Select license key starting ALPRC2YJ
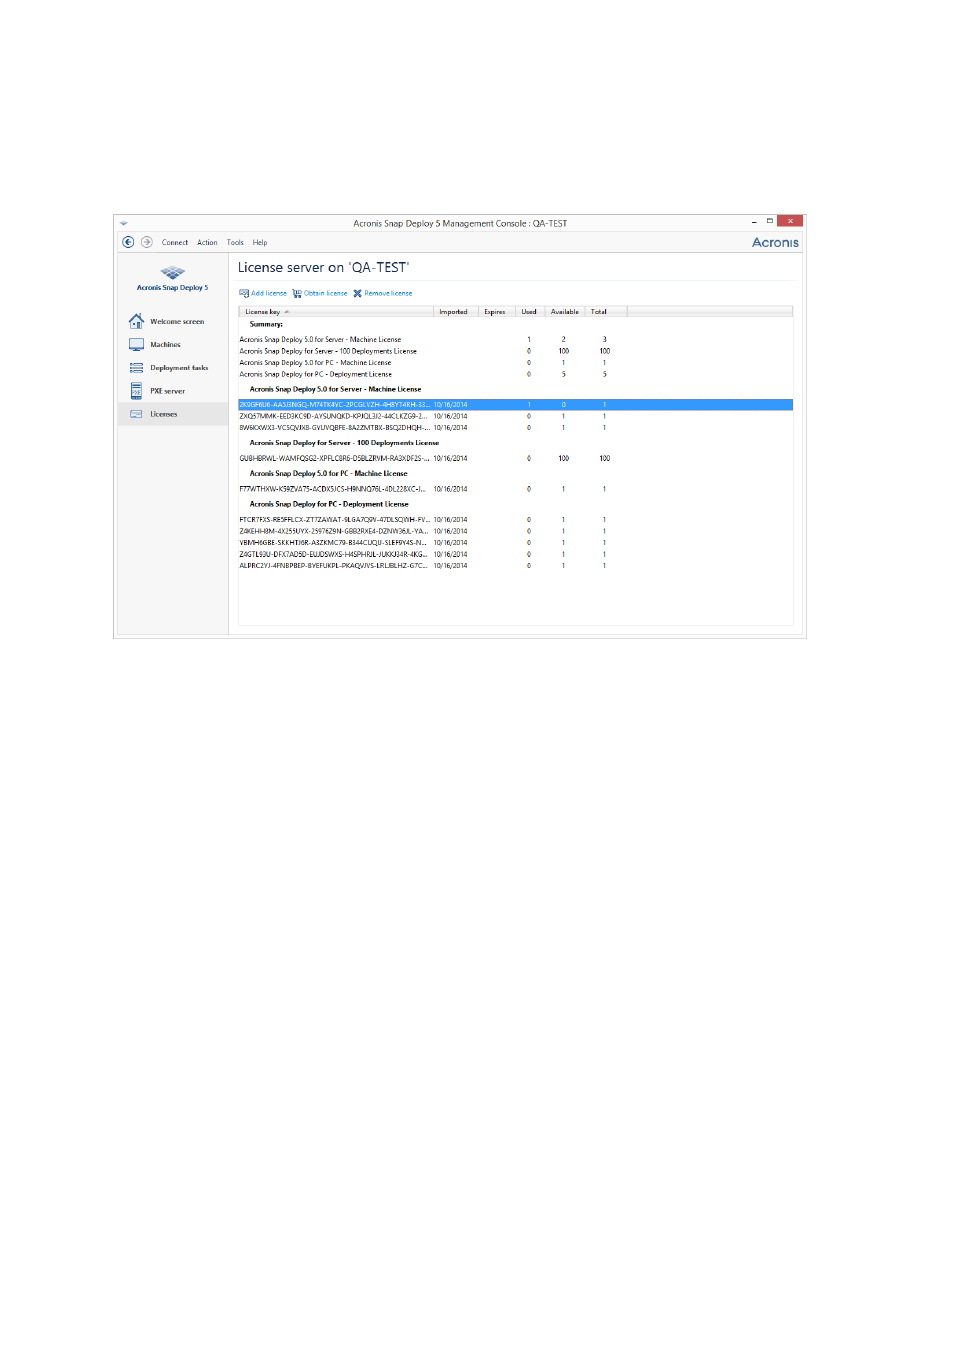This screenshot has height=1350, width=955. tap(515, 566)
